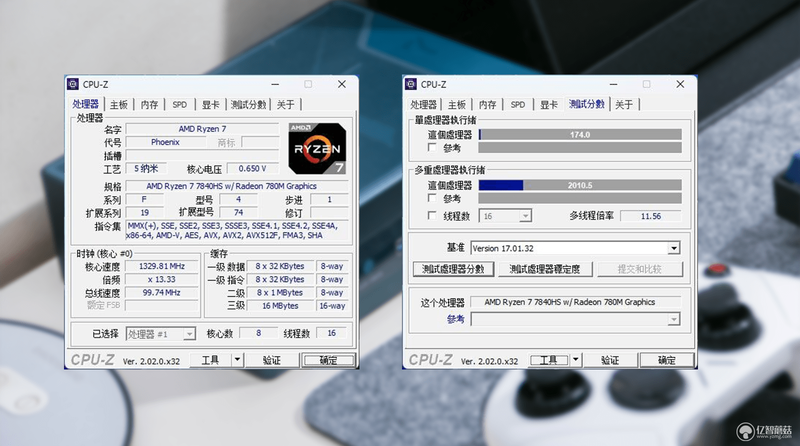Screen dimensions: 800x446
Task: Click the Ryzen 7 logo in left CPU-Z window
Action: pos(317,148)
